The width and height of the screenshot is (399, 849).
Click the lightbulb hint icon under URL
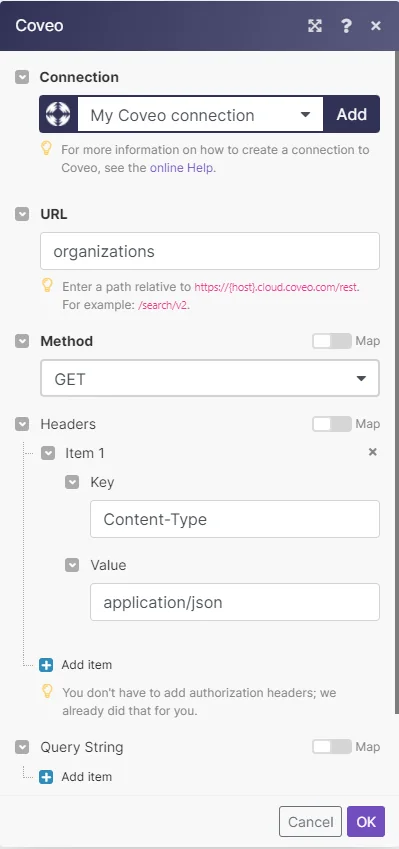click(x=48, y=285)
